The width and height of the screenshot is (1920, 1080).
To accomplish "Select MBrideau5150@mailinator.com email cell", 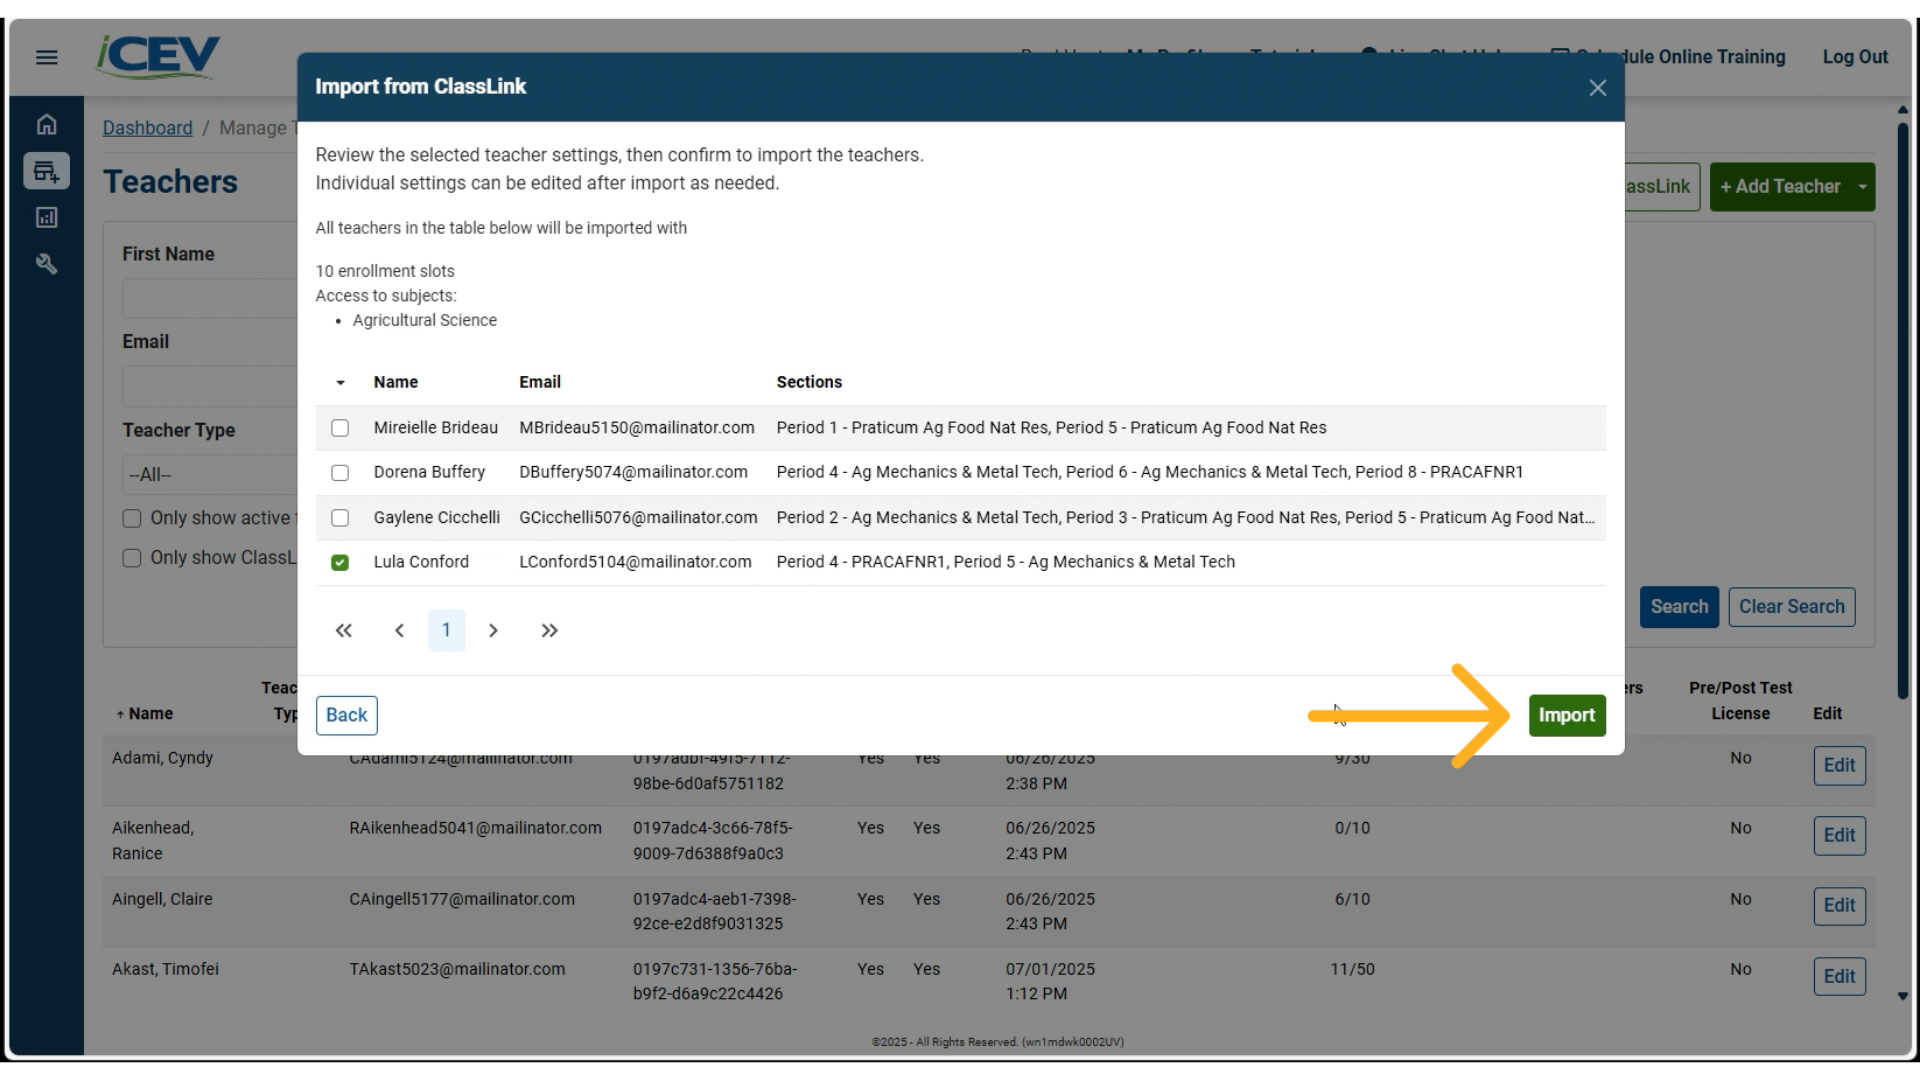I will pyautogui.click(x=637, y=428).
